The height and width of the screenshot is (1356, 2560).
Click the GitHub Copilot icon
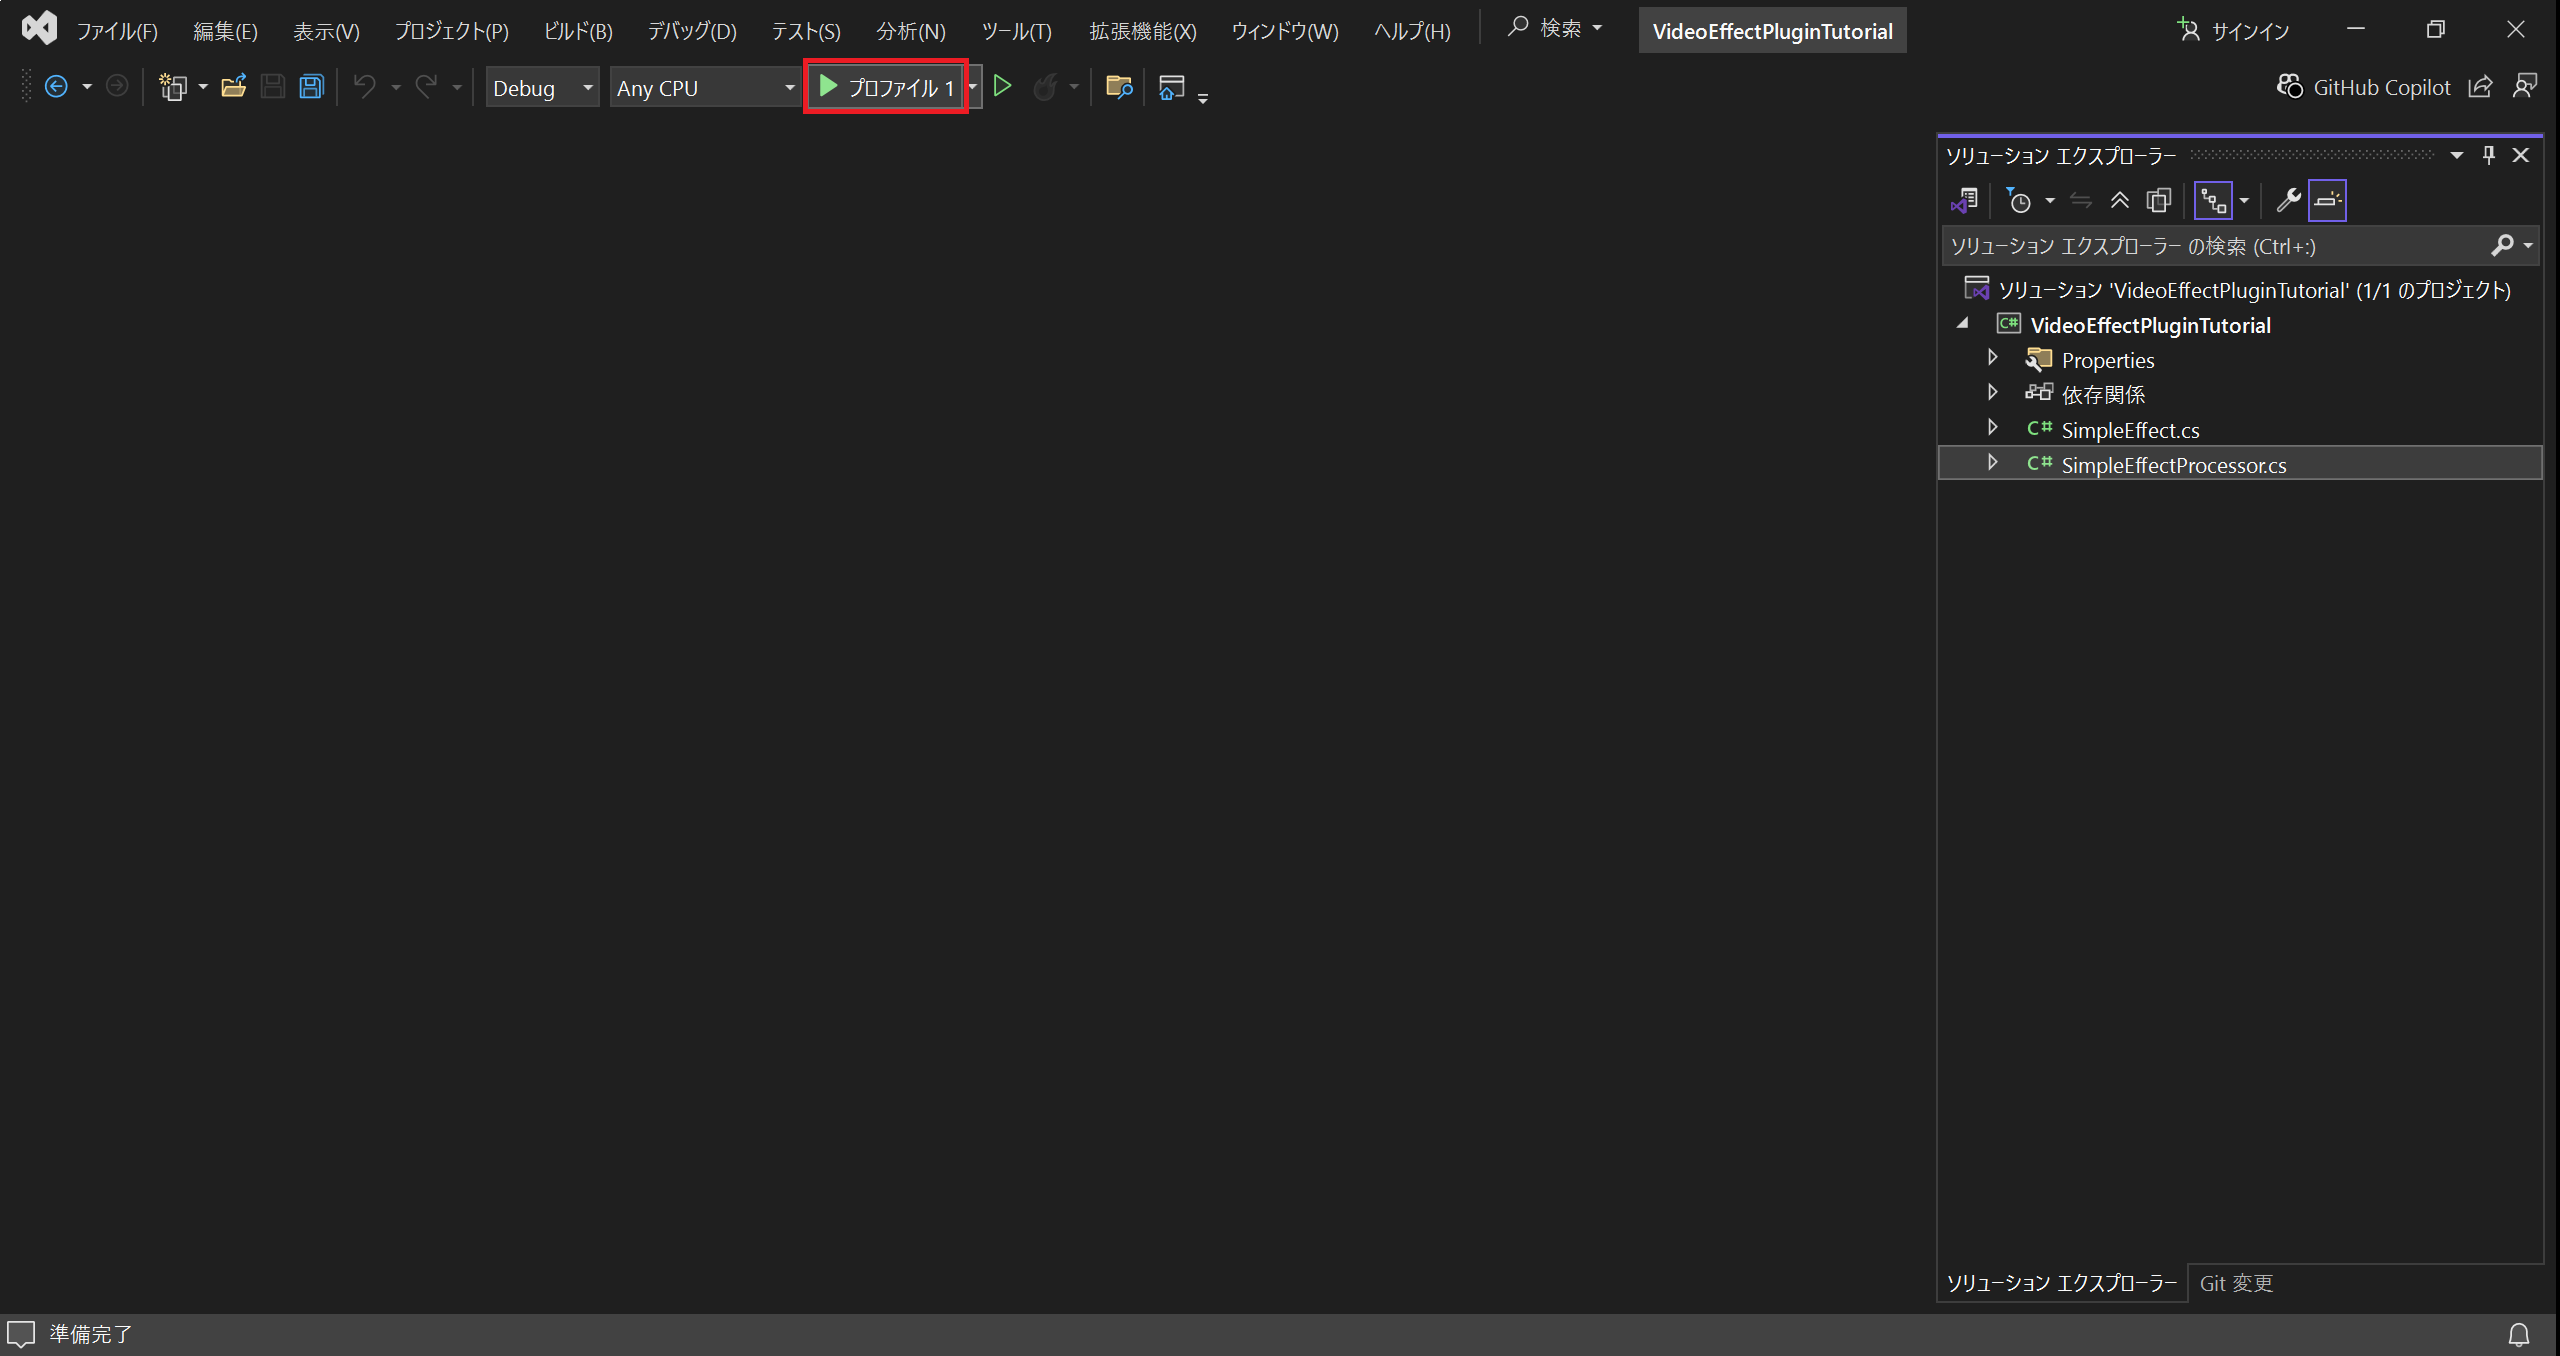pos(2289,87)
